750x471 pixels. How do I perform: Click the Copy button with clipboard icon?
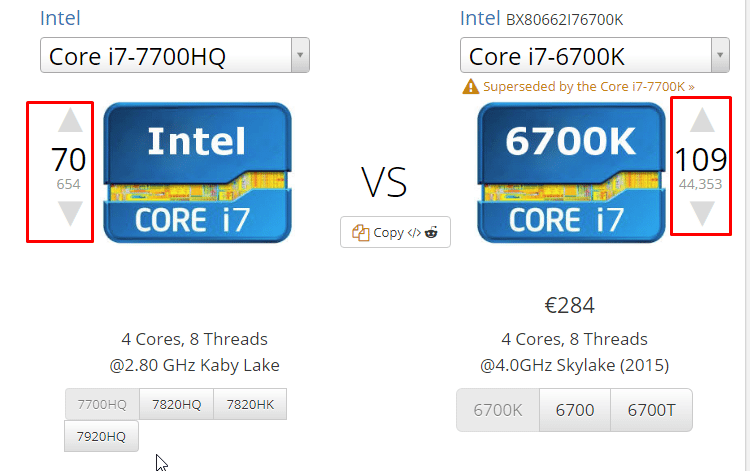pyautogui.click(x=395, y=233)
